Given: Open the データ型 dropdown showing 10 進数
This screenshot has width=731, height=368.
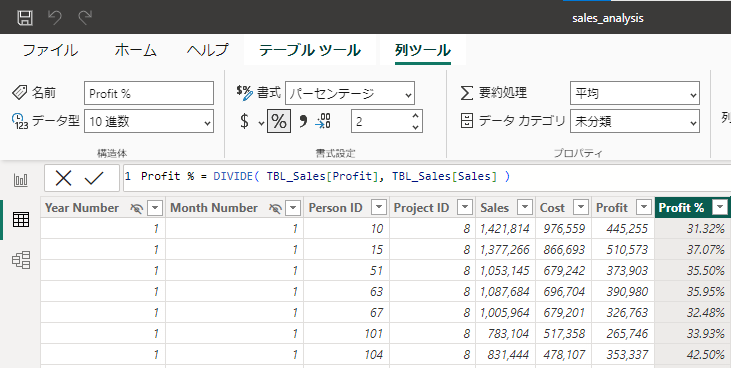Looking at the screenshot, I should click(149, 121).
